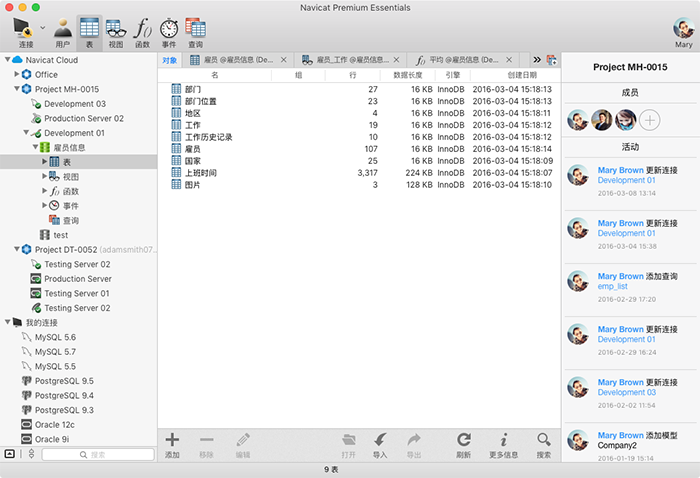This screenshot has width=700, height=478.
Task: Open the 用户 (User) toolbar icon
Action: pos(62,28)
